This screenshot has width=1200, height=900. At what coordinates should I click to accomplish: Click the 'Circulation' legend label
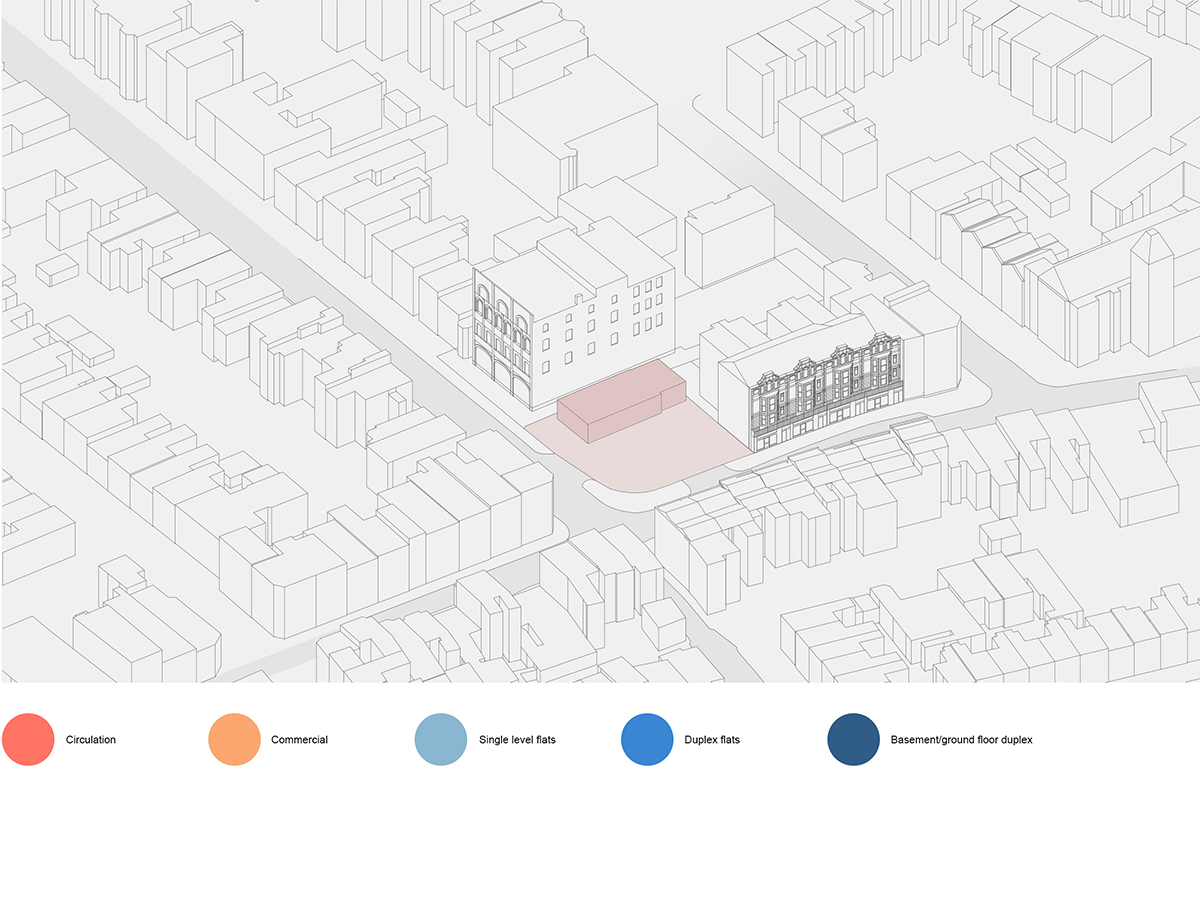click(x=91, y=740)
